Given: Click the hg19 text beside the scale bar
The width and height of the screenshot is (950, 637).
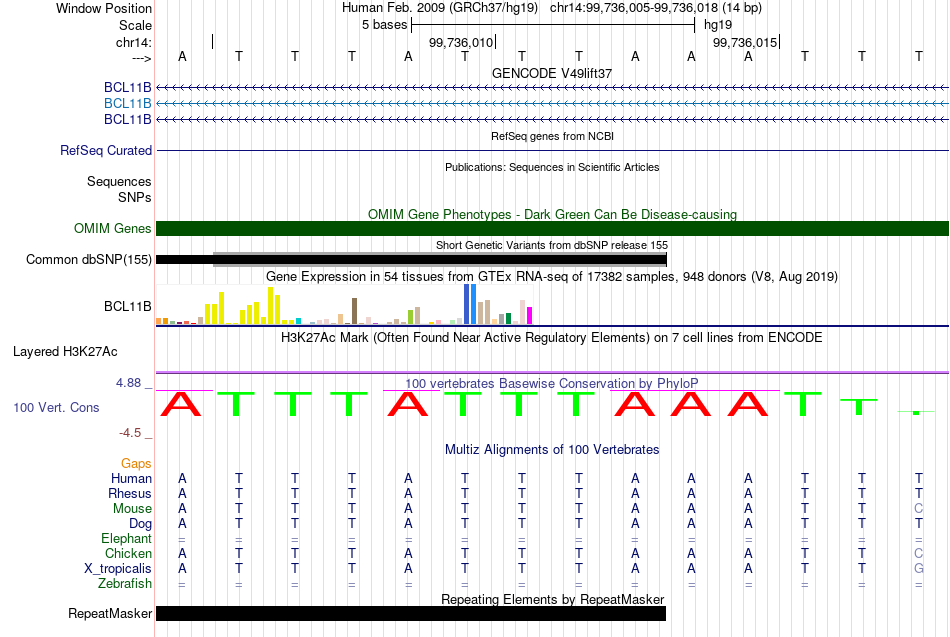Looking at the screenshot, I should [718, 25].
